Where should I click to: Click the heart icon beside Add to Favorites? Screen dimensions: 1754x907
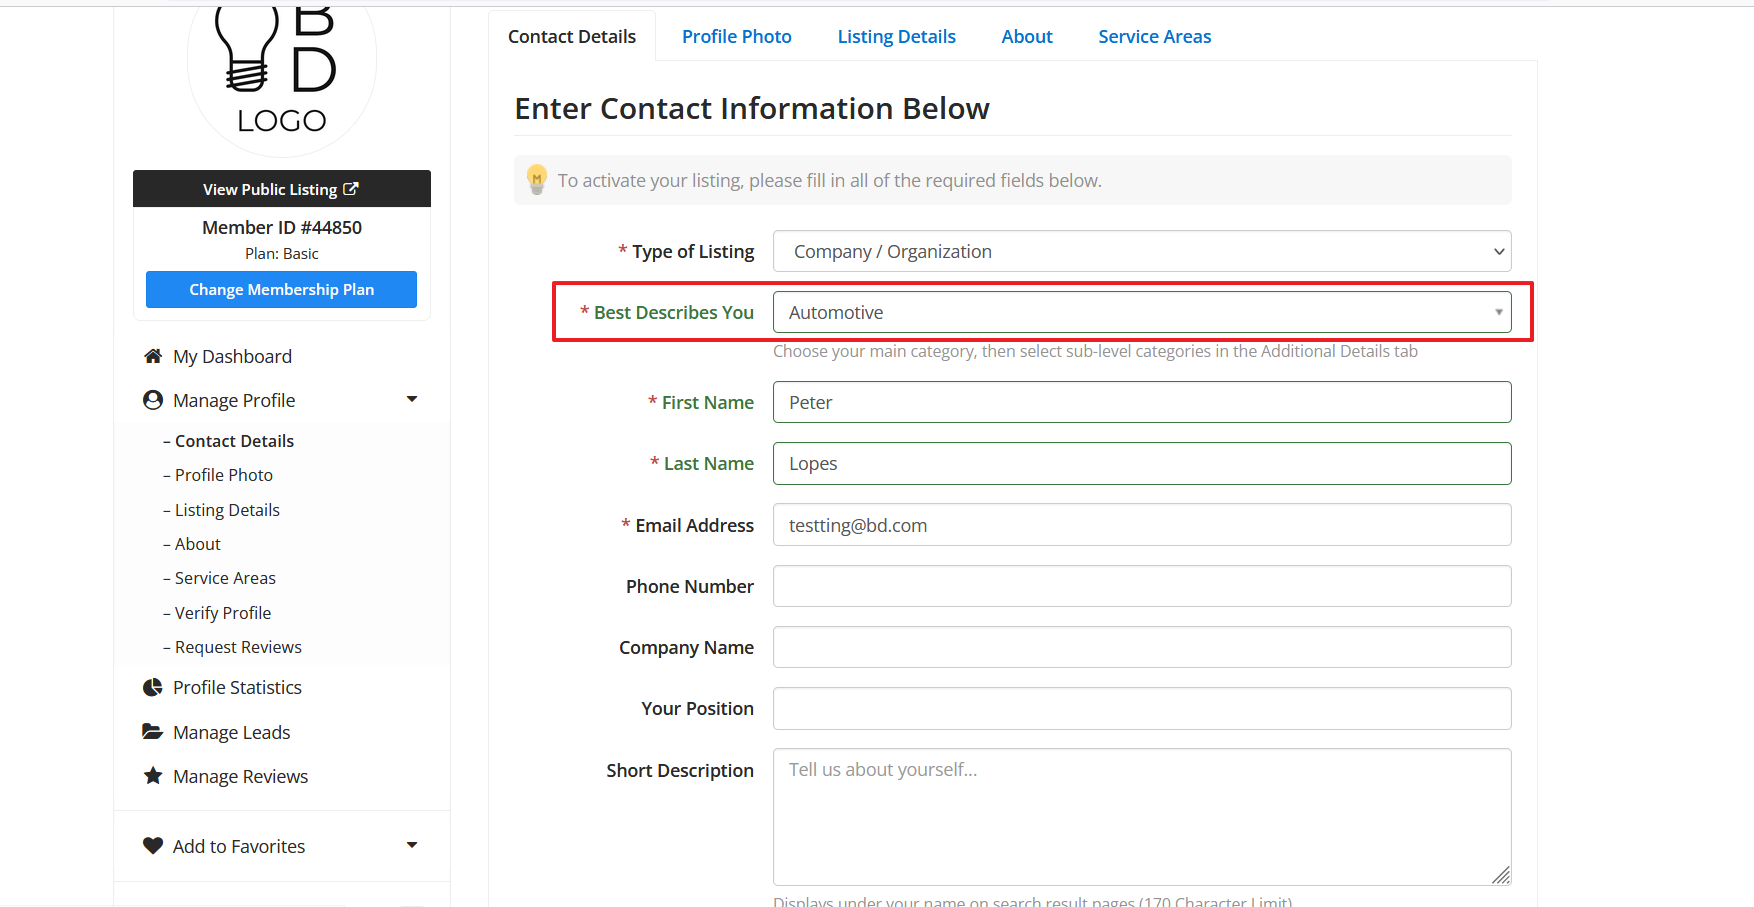[x=153, y=846]
